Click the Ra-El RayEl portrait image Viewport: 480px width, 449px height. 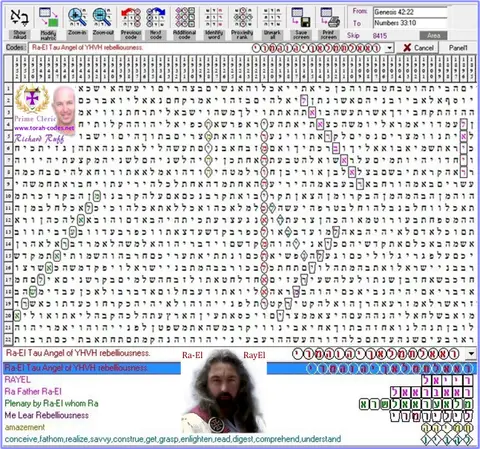point(224,391)
